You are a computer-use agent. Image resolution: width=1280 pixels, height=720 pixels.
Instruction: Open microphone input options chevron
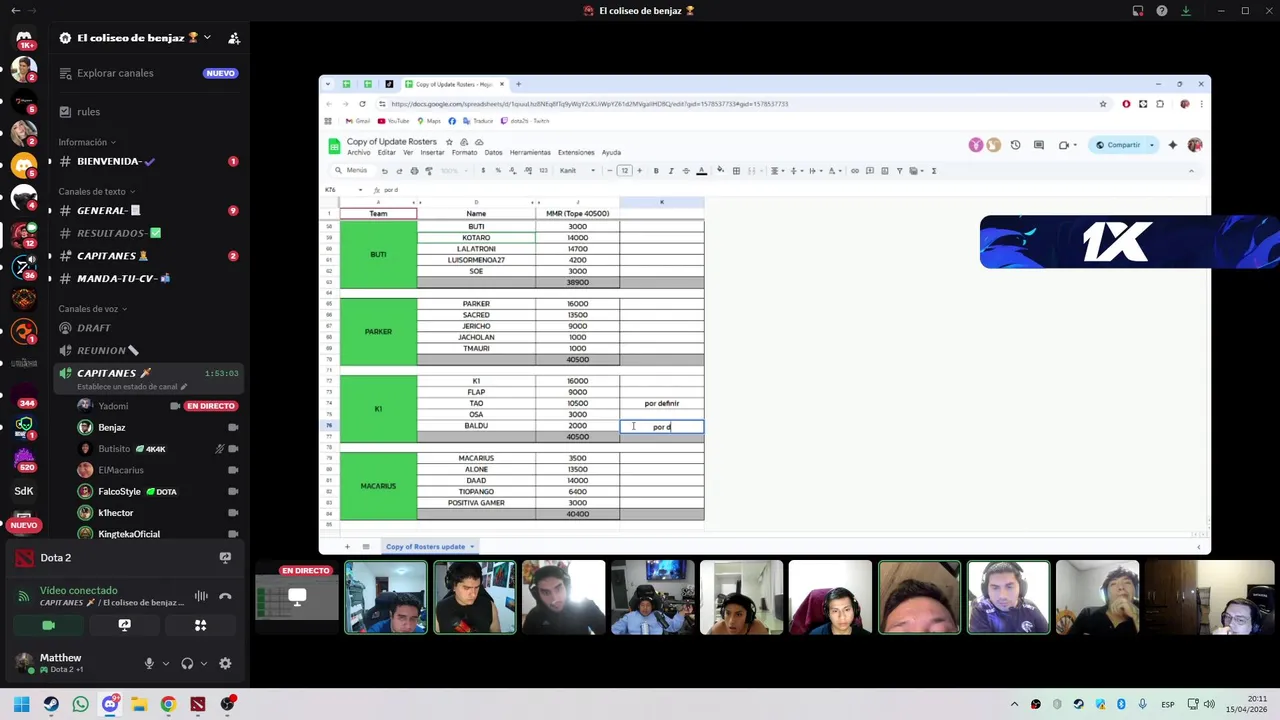point(166,663)
